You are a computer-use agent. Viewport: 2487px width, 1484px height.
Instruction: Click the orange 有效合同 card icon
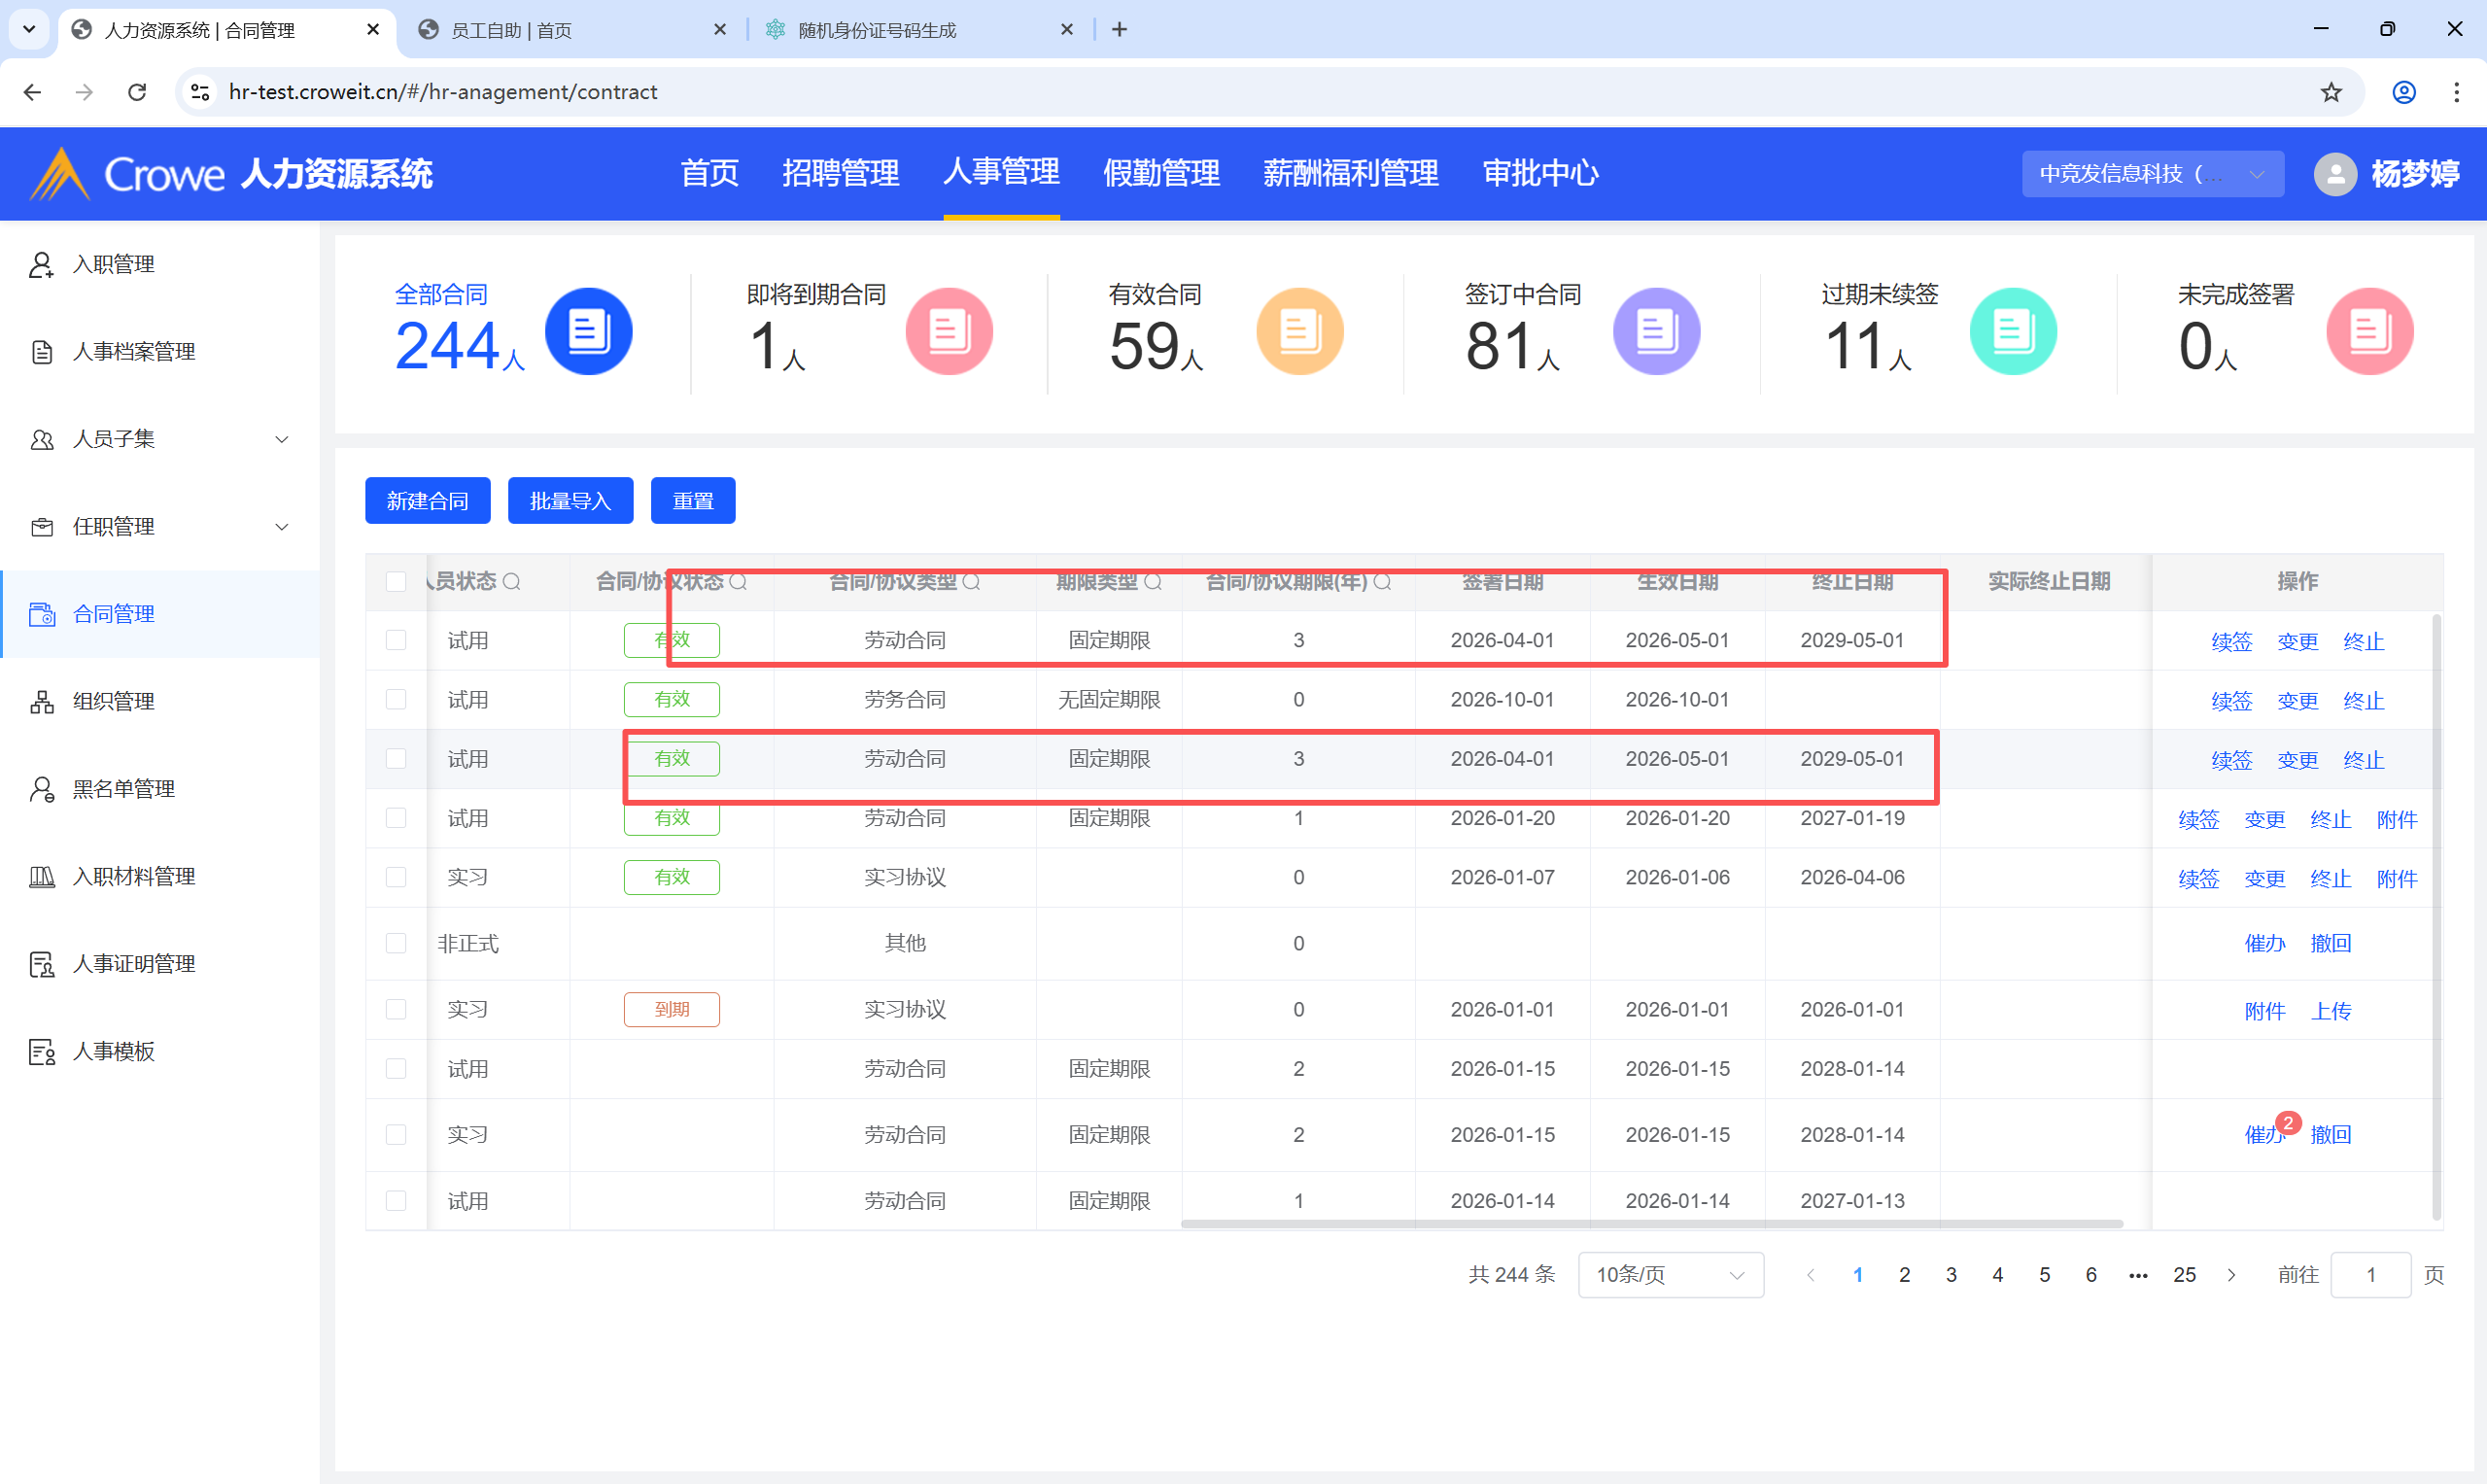1299,332
